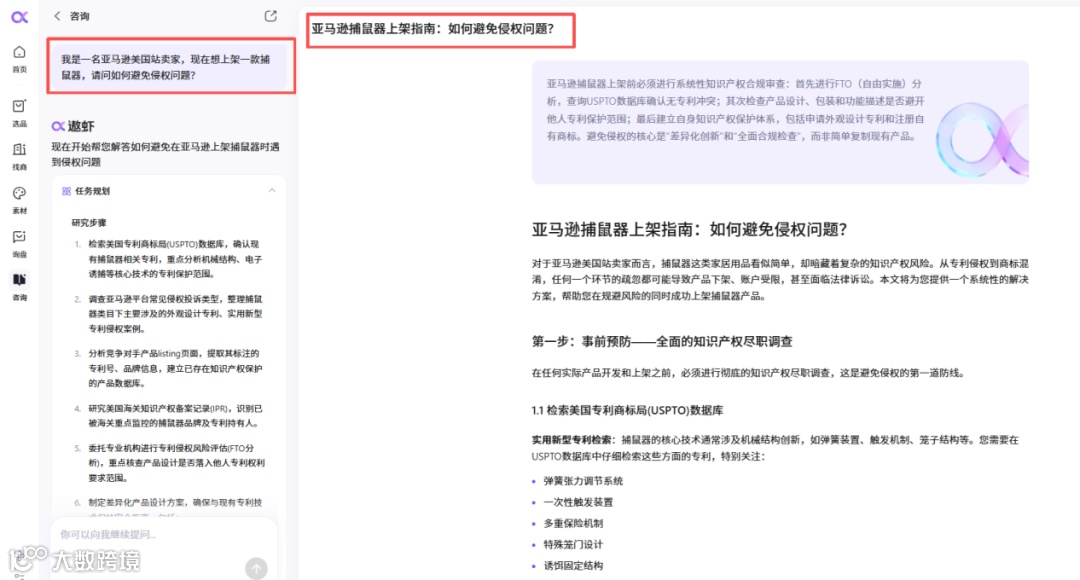Collapse the 任务规划 panel with its chevron
1080x580 pixels.
pos(272,191)
